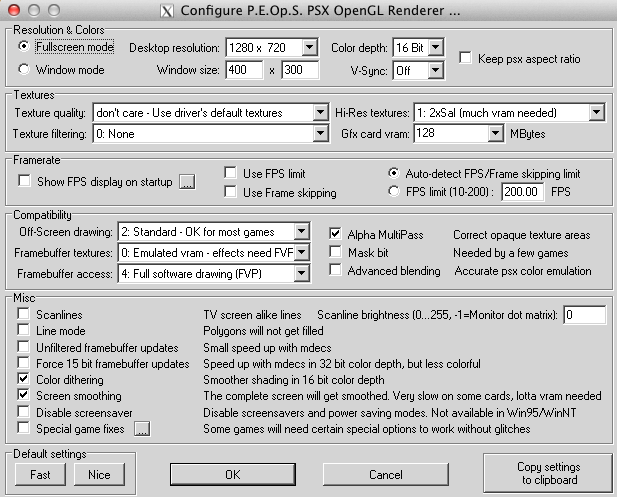Apply Fast default settings
The image size is (617, 497).
click(x=40, y=475)
